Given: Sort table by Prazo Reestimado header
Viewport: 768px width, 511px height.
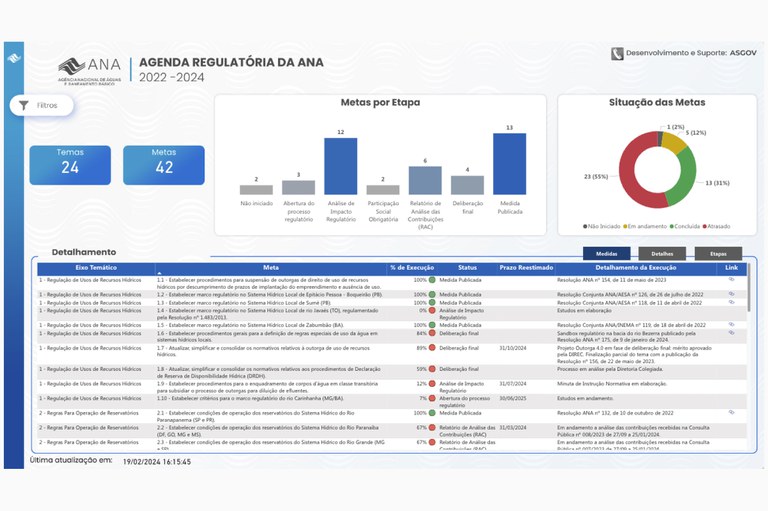Looking at the screenshot, I should tap(527, 267).
